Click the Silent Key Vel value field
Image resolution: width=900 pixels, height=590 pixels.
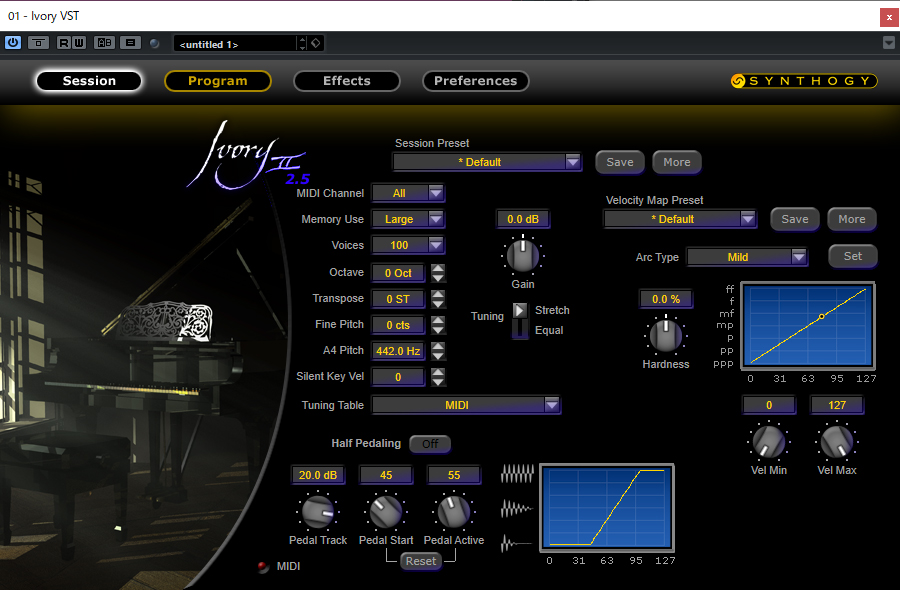(398, 377)
